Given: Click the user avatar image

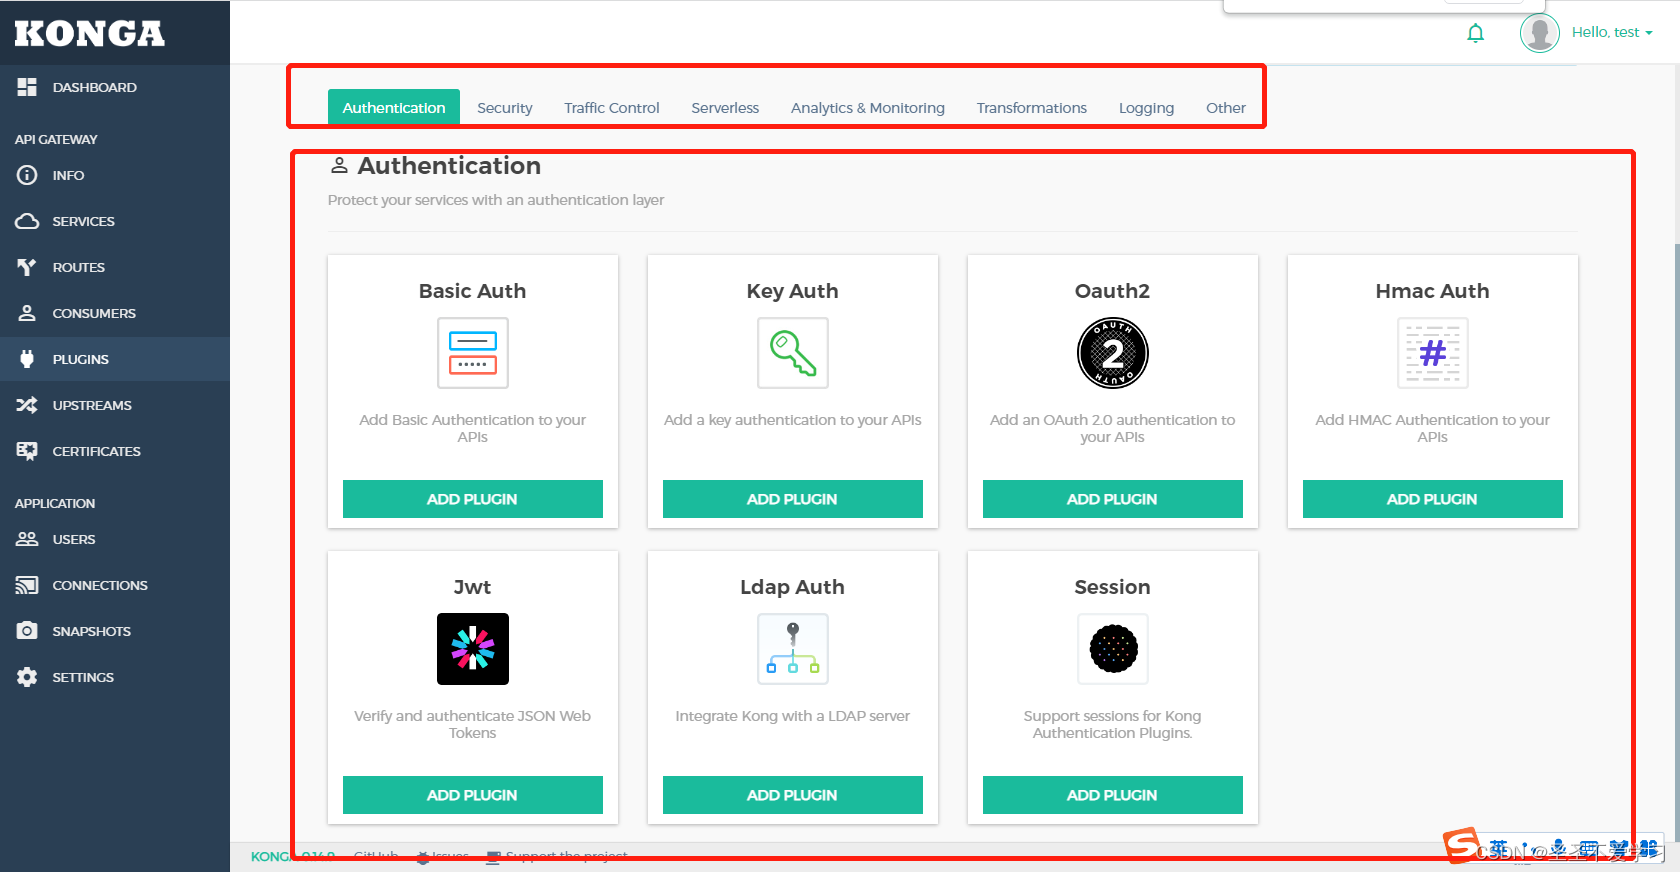Looking at the screenshot, I should pos(1540,33).
